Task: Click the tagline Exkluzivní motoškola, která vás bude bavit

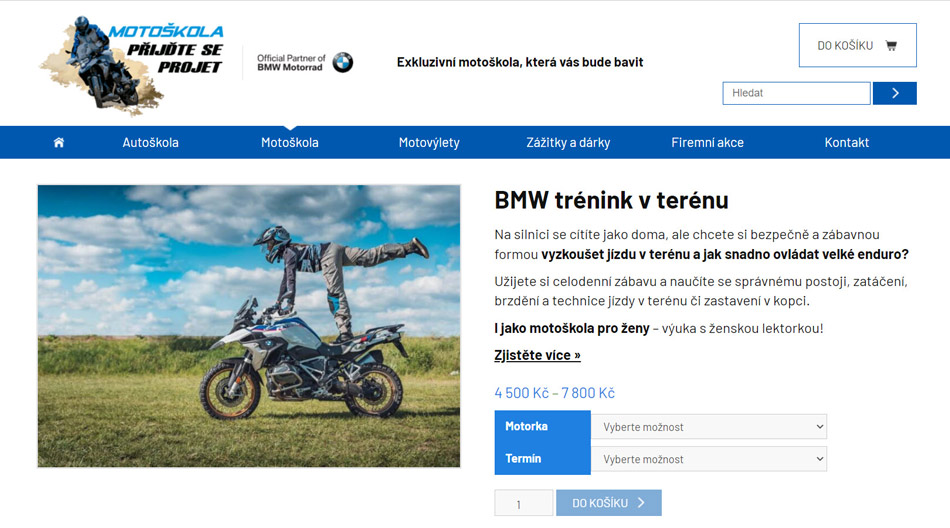Action: pyautogui.click(x=520, y=62)
